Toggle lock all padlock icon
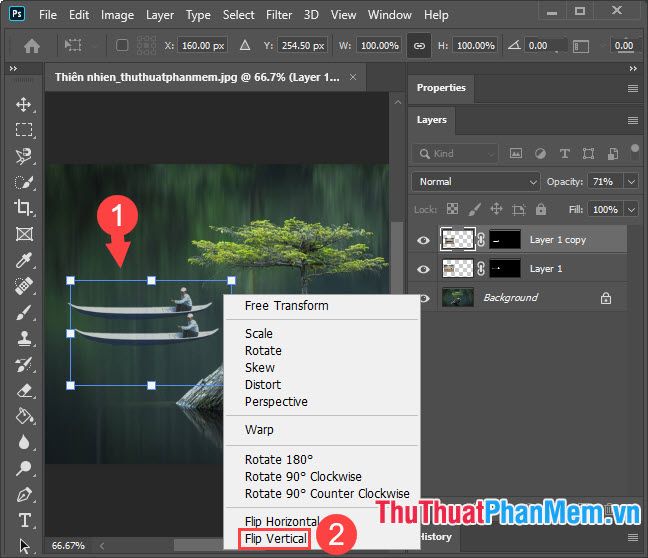 (x=541, y=209)
